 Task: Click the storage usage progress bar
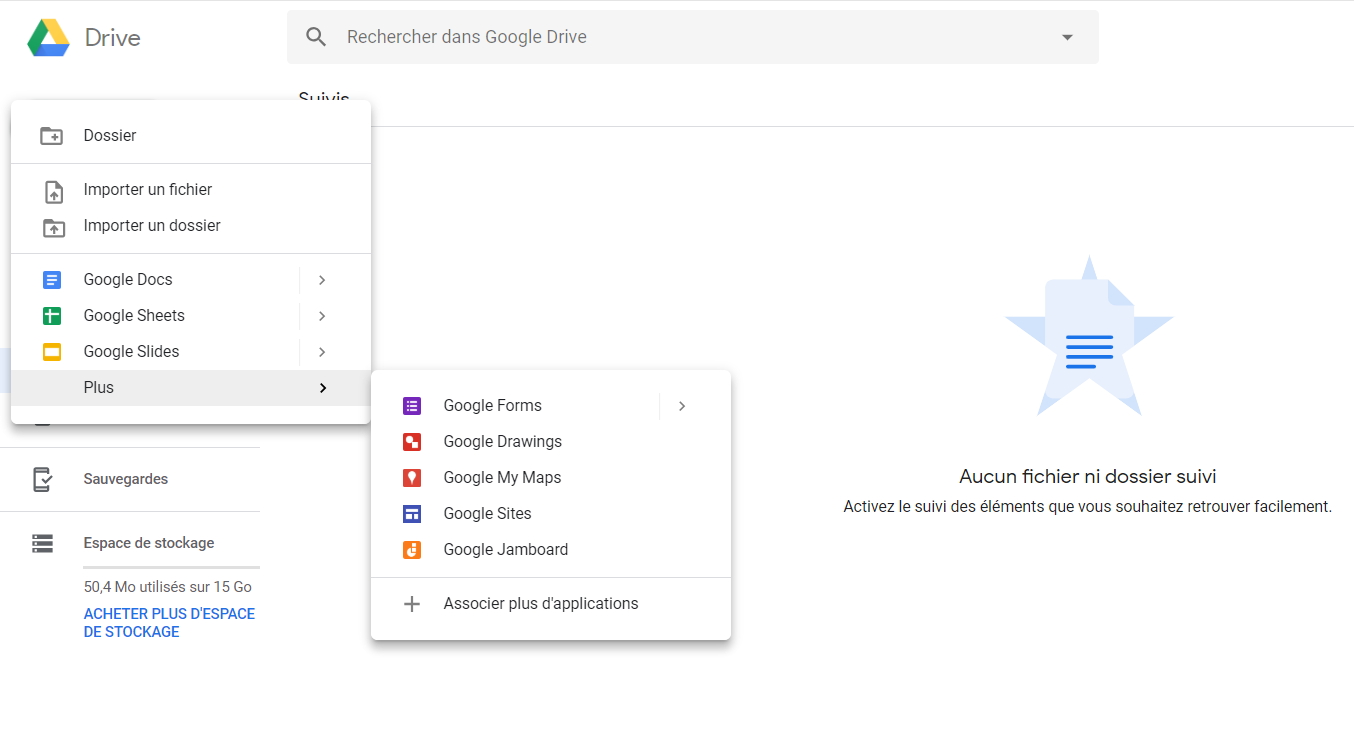(171, 567)
